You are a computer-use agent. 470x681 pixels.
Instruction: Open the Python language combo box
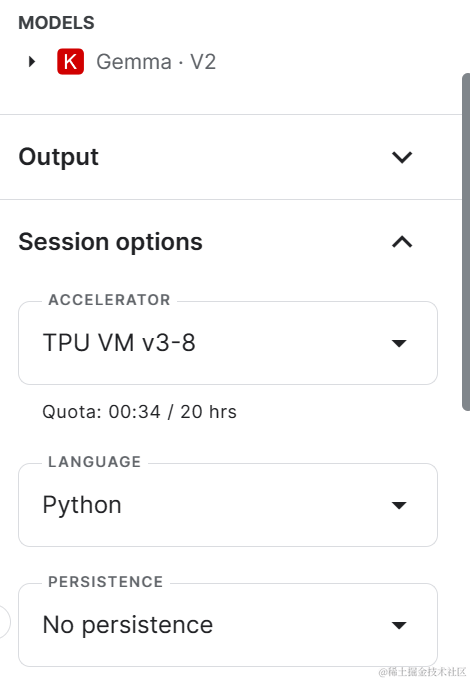228,505
